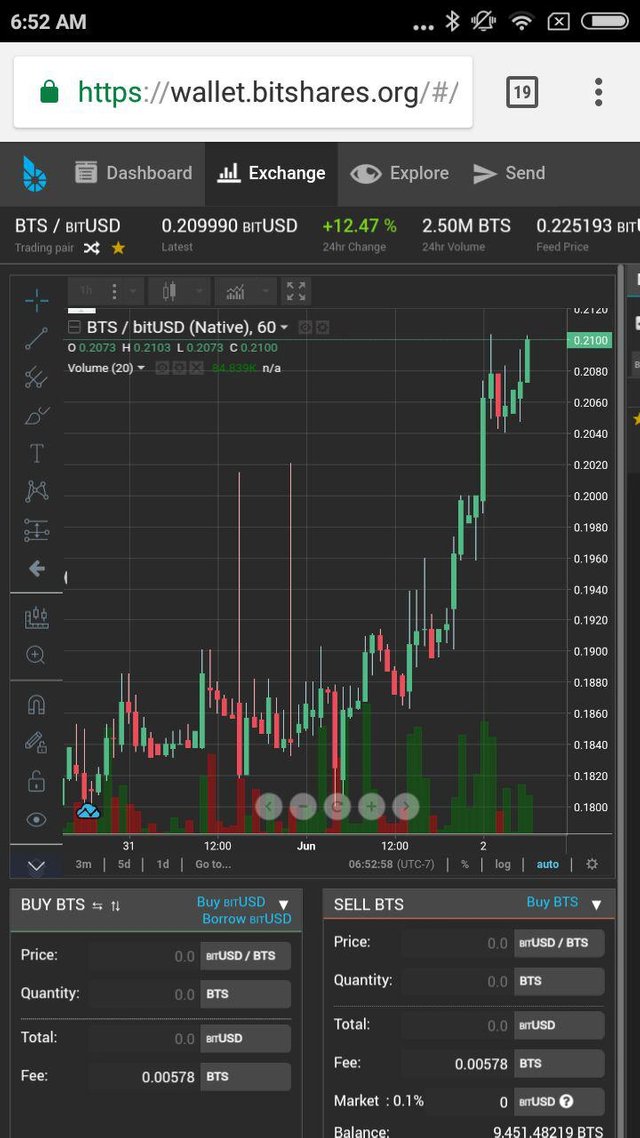Screen dimensions: 640x1138
Task: Select the trend line drawing tool
Action: (36, 339)
